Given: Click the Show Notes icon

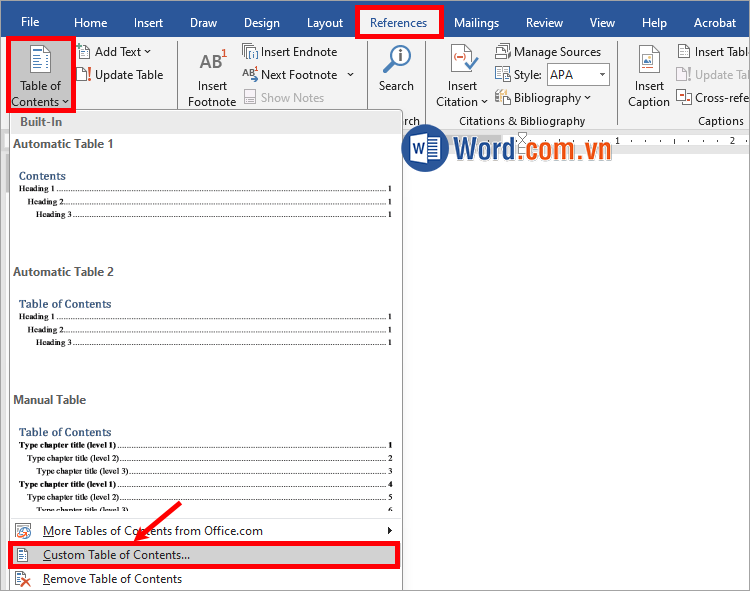Looking at the screenshot, I should pos(250,97).
